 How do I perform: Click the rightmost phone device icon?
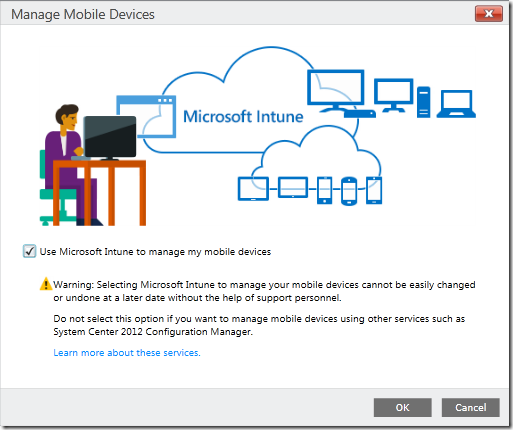374,190
